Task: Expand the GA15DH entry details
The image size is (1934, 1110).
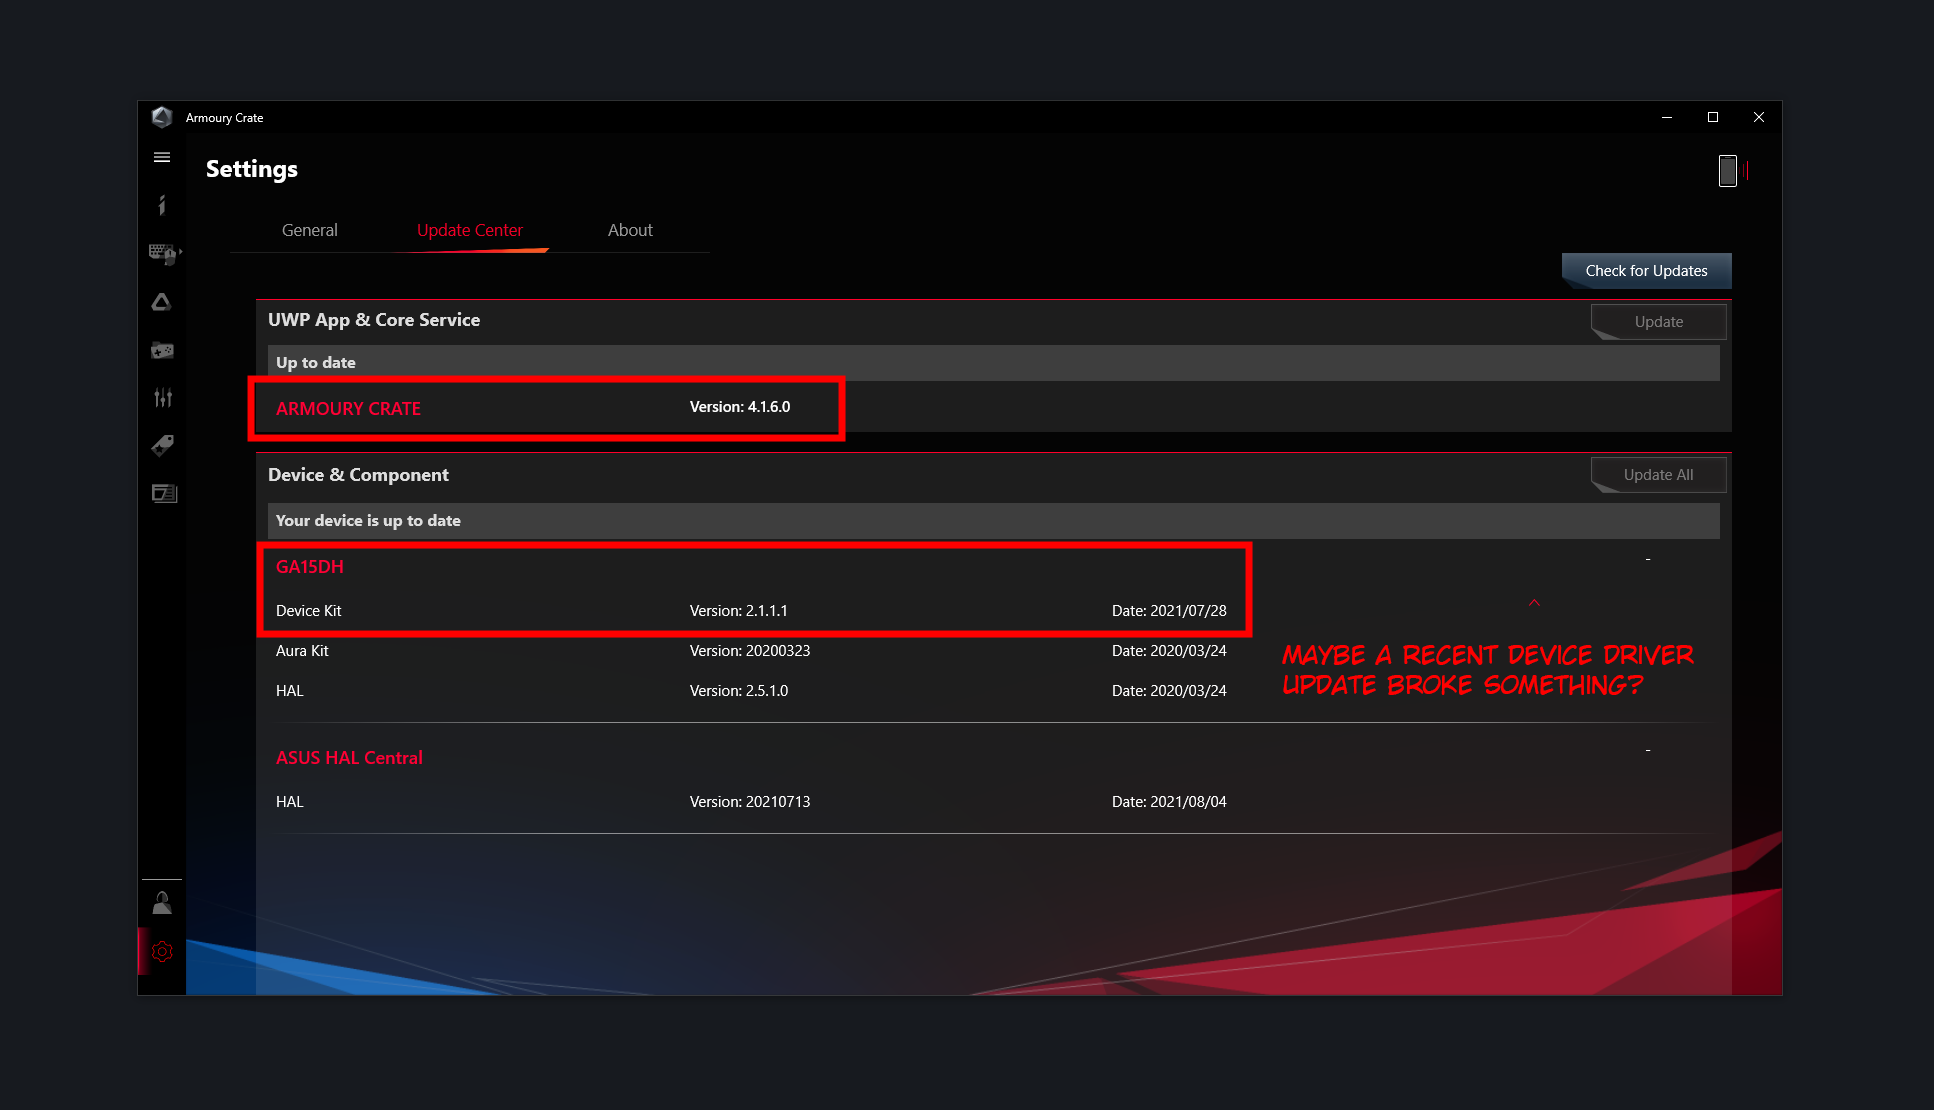Action: pyautogui.click(x=1647, y=558)
